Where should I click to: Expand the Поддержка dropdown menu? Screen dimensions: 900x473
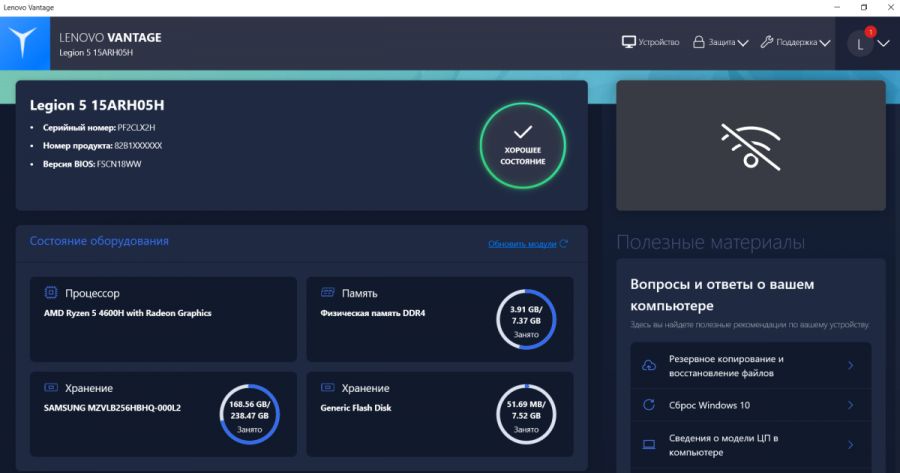pyautogui.click(x=795, y=42)
